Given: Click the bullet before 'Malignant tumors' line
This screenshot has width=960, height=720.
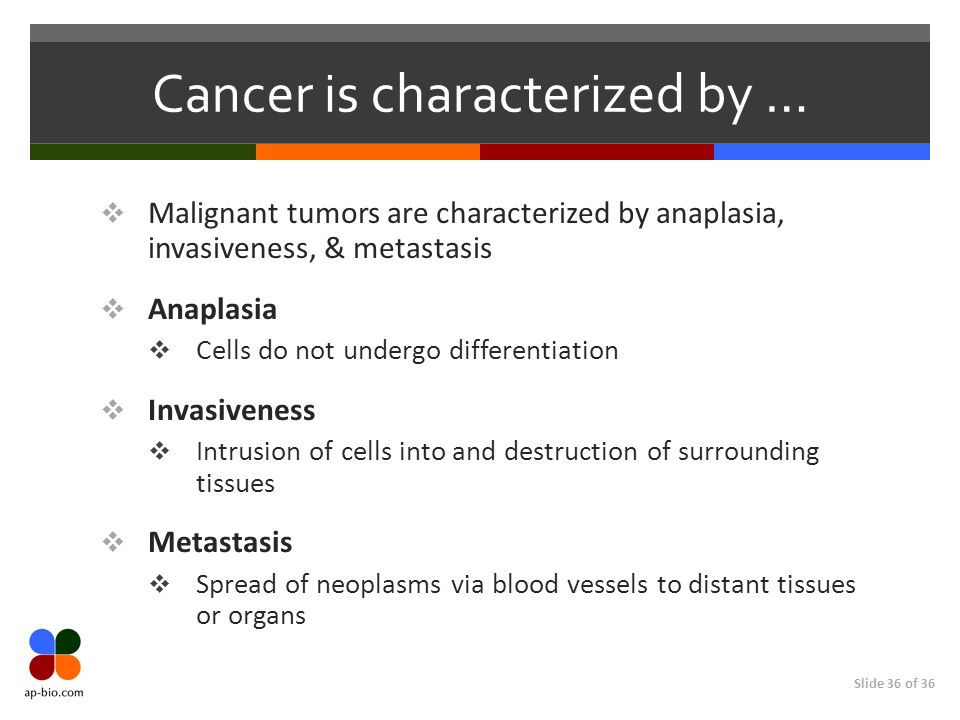Looking at the screenshot, I should 113,213.
